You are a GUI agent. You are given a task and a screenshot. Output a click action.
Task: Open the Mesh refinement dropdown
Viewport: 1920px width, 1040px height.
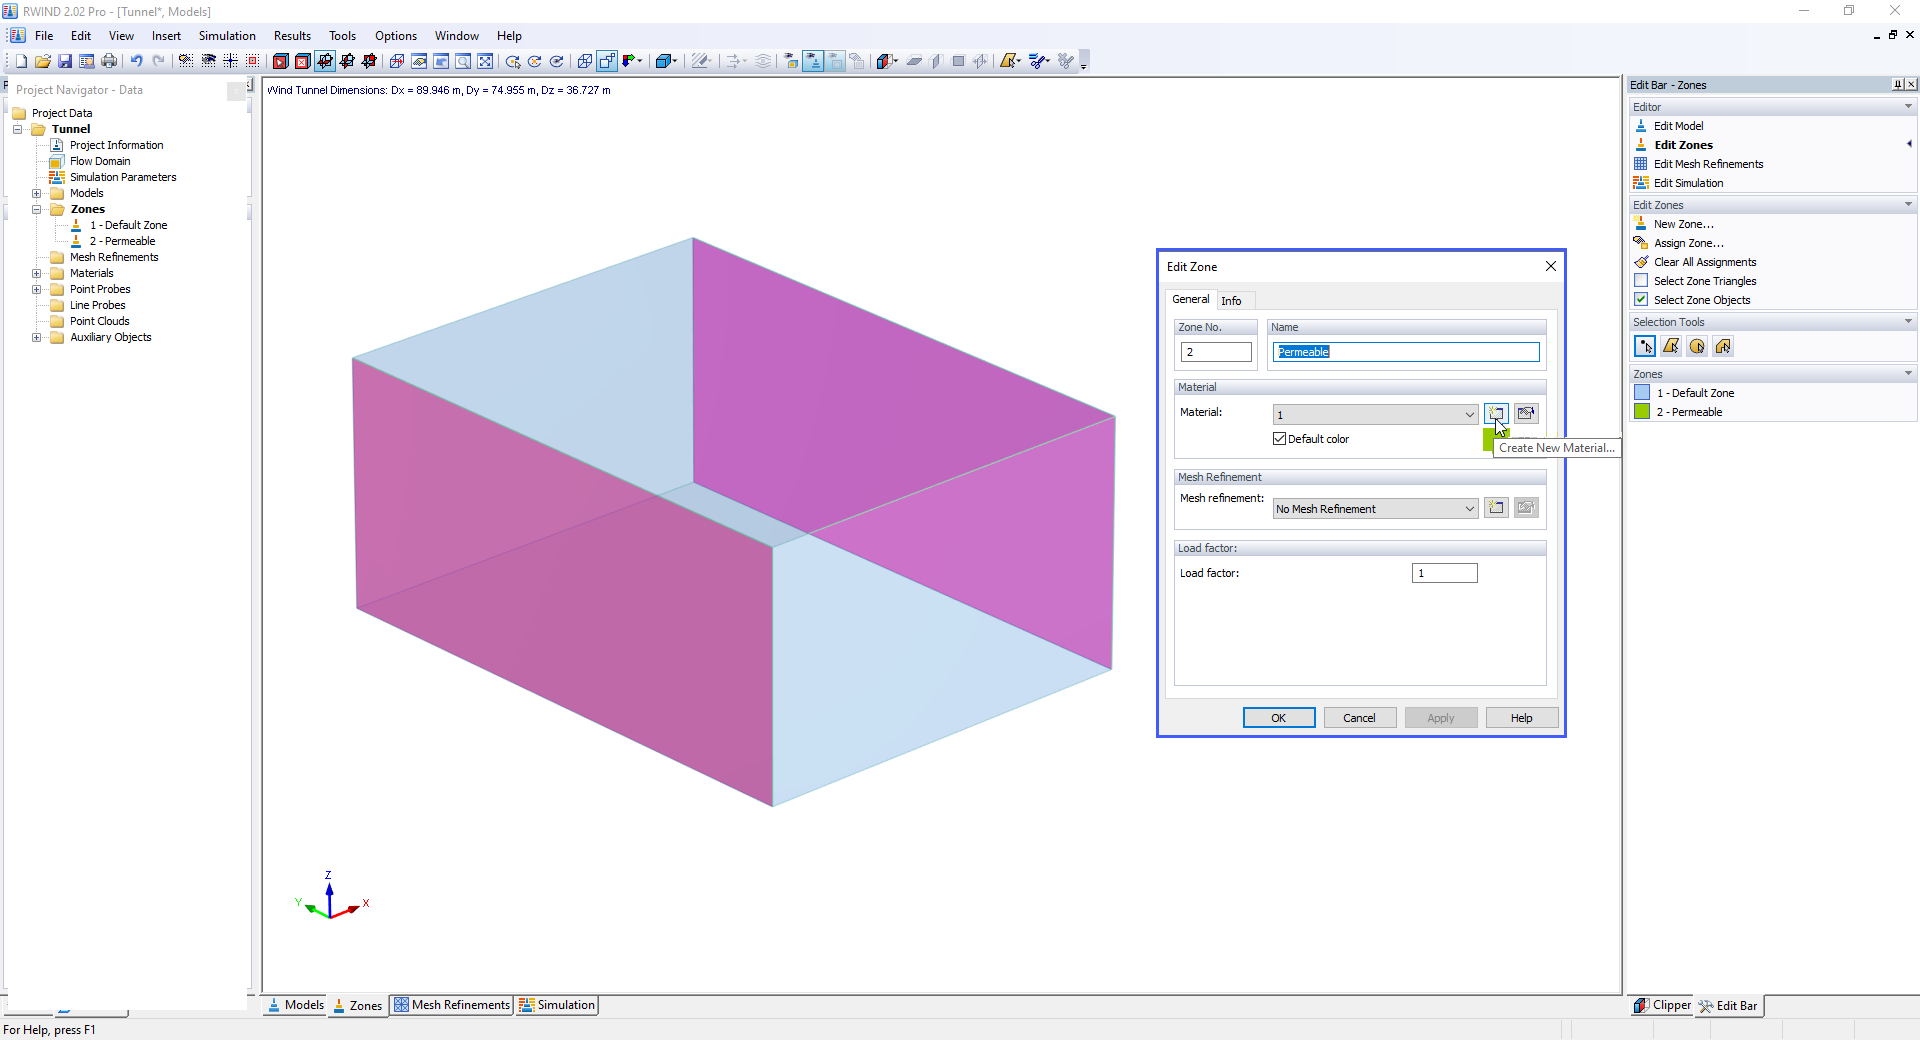click(x=1375, y=508)
